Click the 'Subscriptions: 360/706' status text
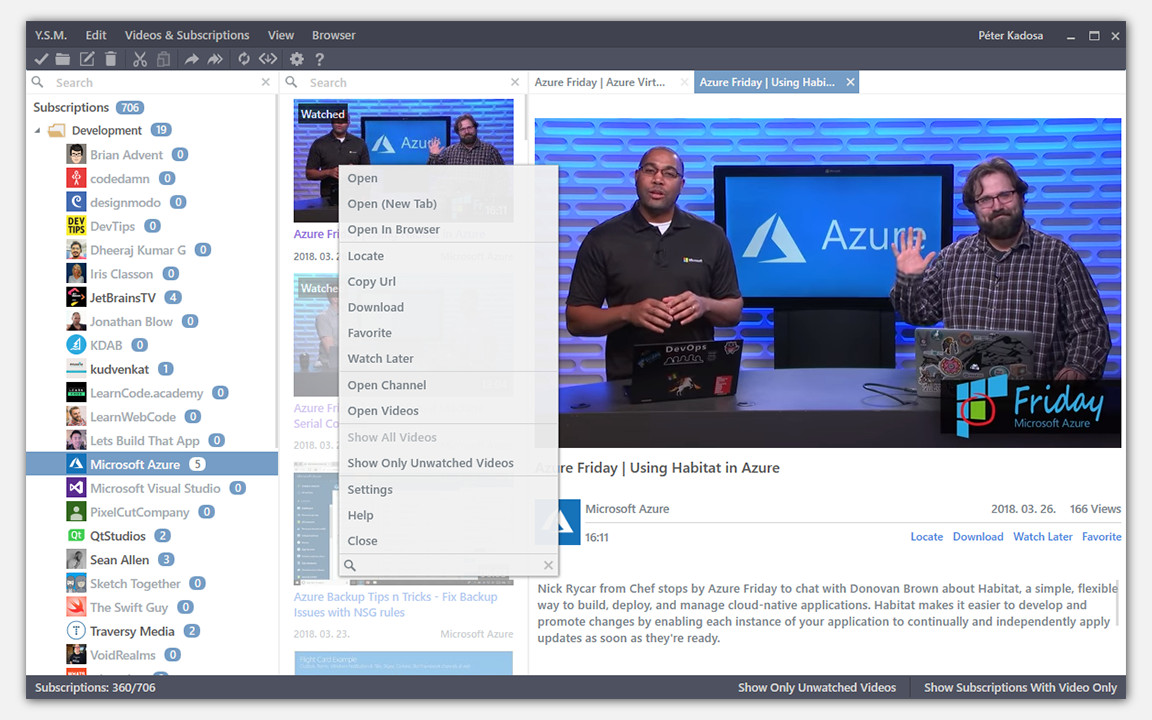Image resolution: width=1152 pixels, height=720 pixels. point(95,688)
